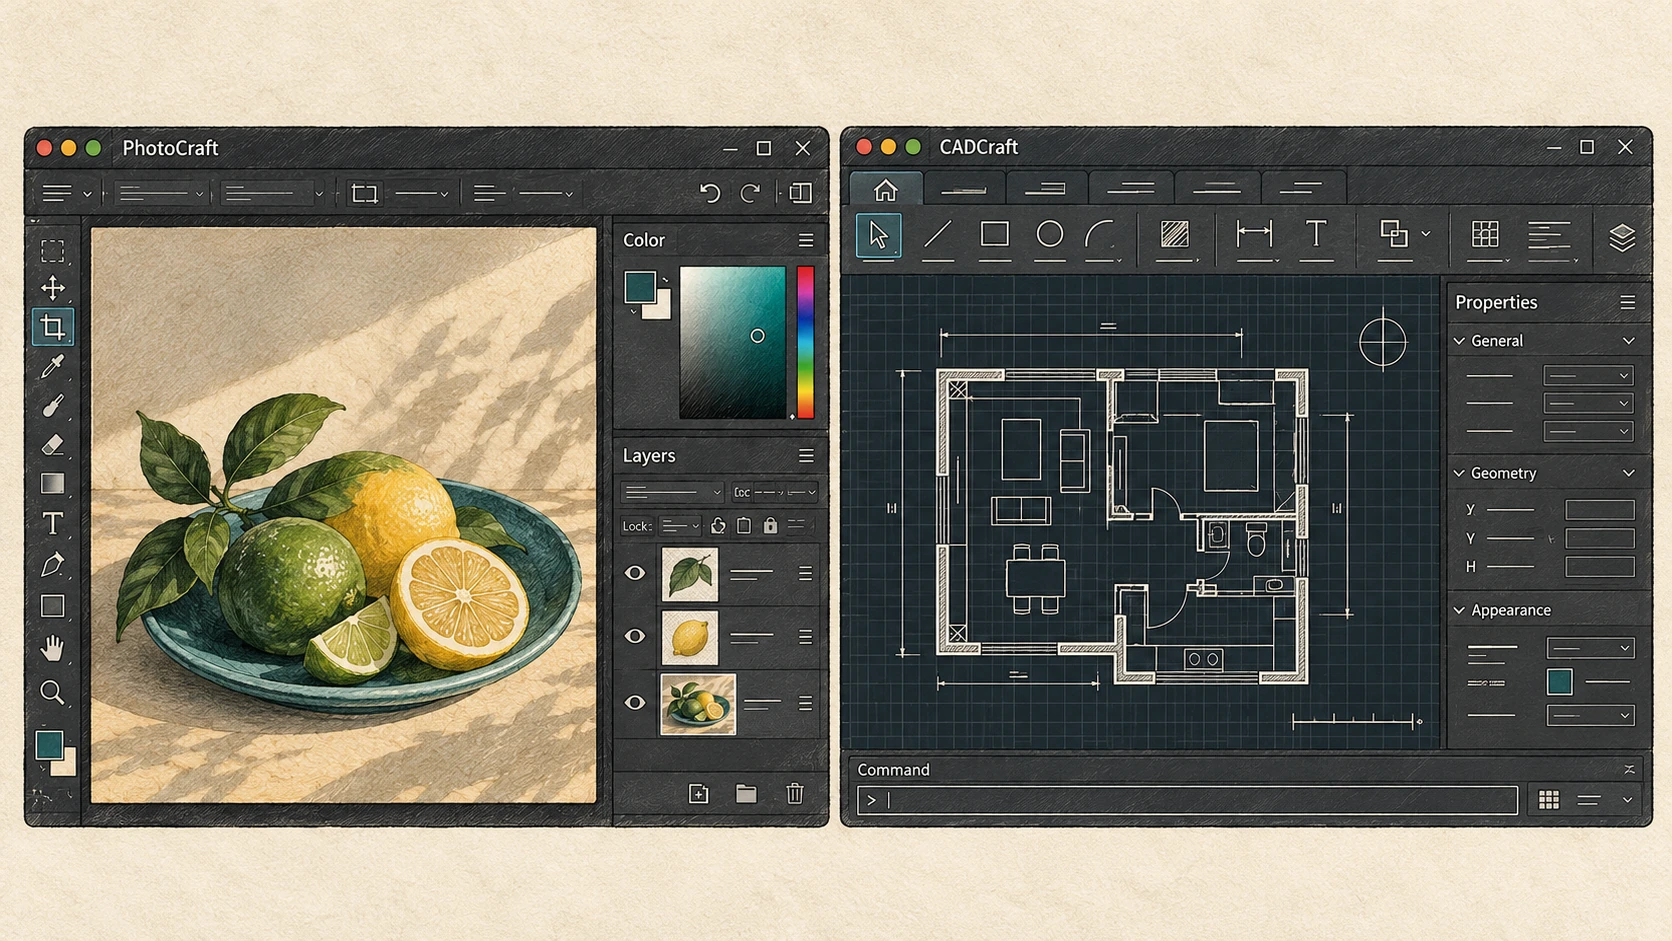The height and width of the screenshot is (941, 1672).
Task: Select the Eraser tool
Action: [53, 444]
